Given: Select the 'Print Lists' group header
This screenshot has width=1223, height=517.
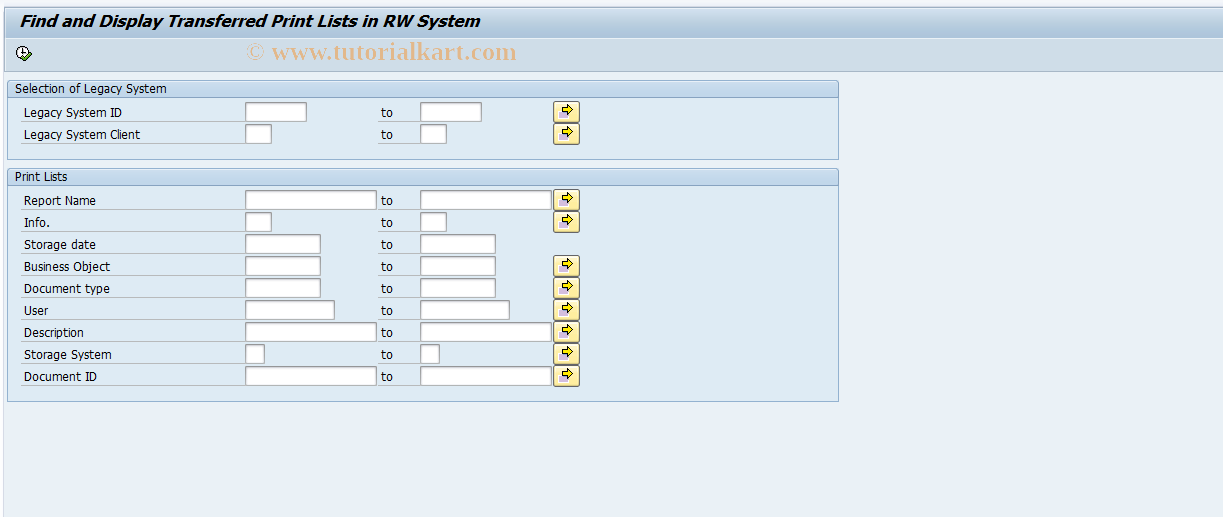Looking at the screenshot, I should 41,177.
